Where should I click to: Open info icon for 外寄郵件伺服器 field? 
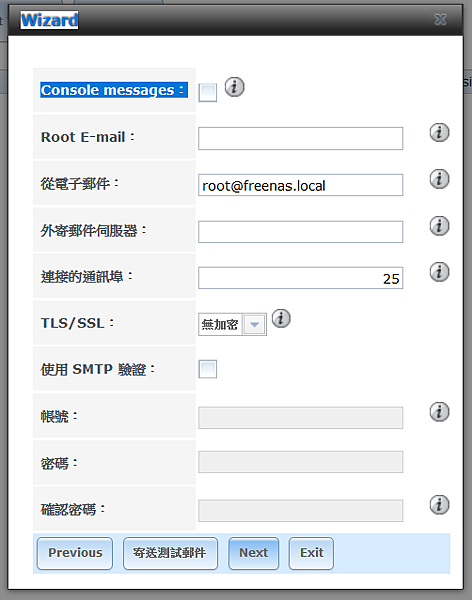click(x=439, y=226)
